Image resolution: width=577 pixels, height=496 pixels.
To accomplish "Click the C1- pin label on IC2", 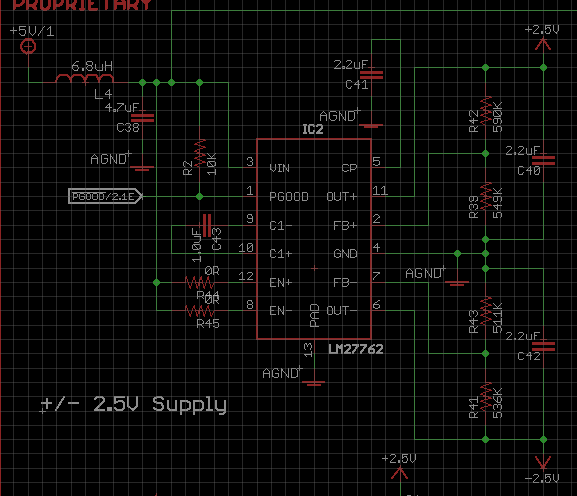I will point(281,226).
